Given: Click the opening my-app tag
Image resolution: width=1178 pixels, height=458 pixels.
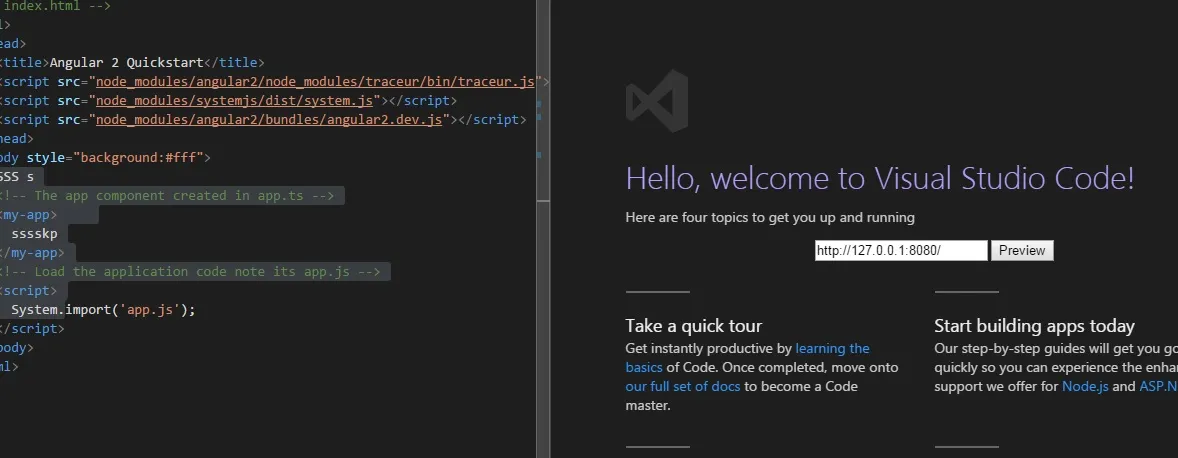Looking at the screenshot, I should point(27,215).
